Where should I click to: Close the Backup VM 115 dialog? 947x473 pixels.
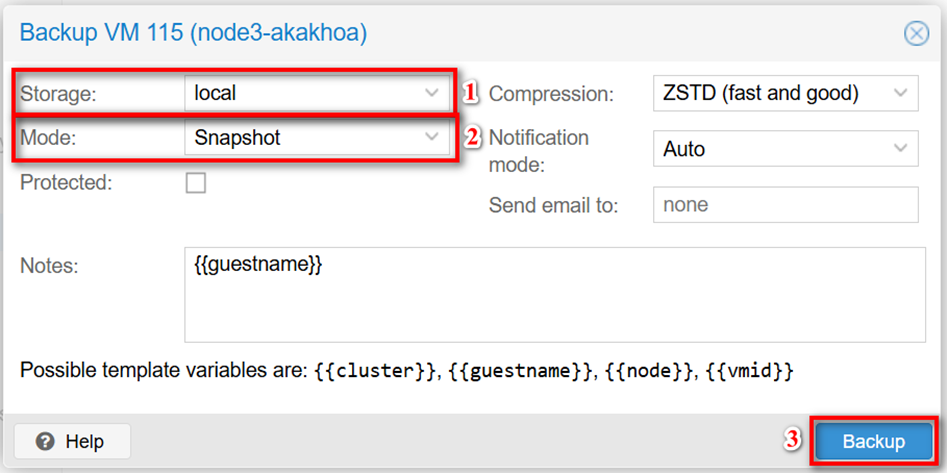pyautogui.click(x=916, y=33)
